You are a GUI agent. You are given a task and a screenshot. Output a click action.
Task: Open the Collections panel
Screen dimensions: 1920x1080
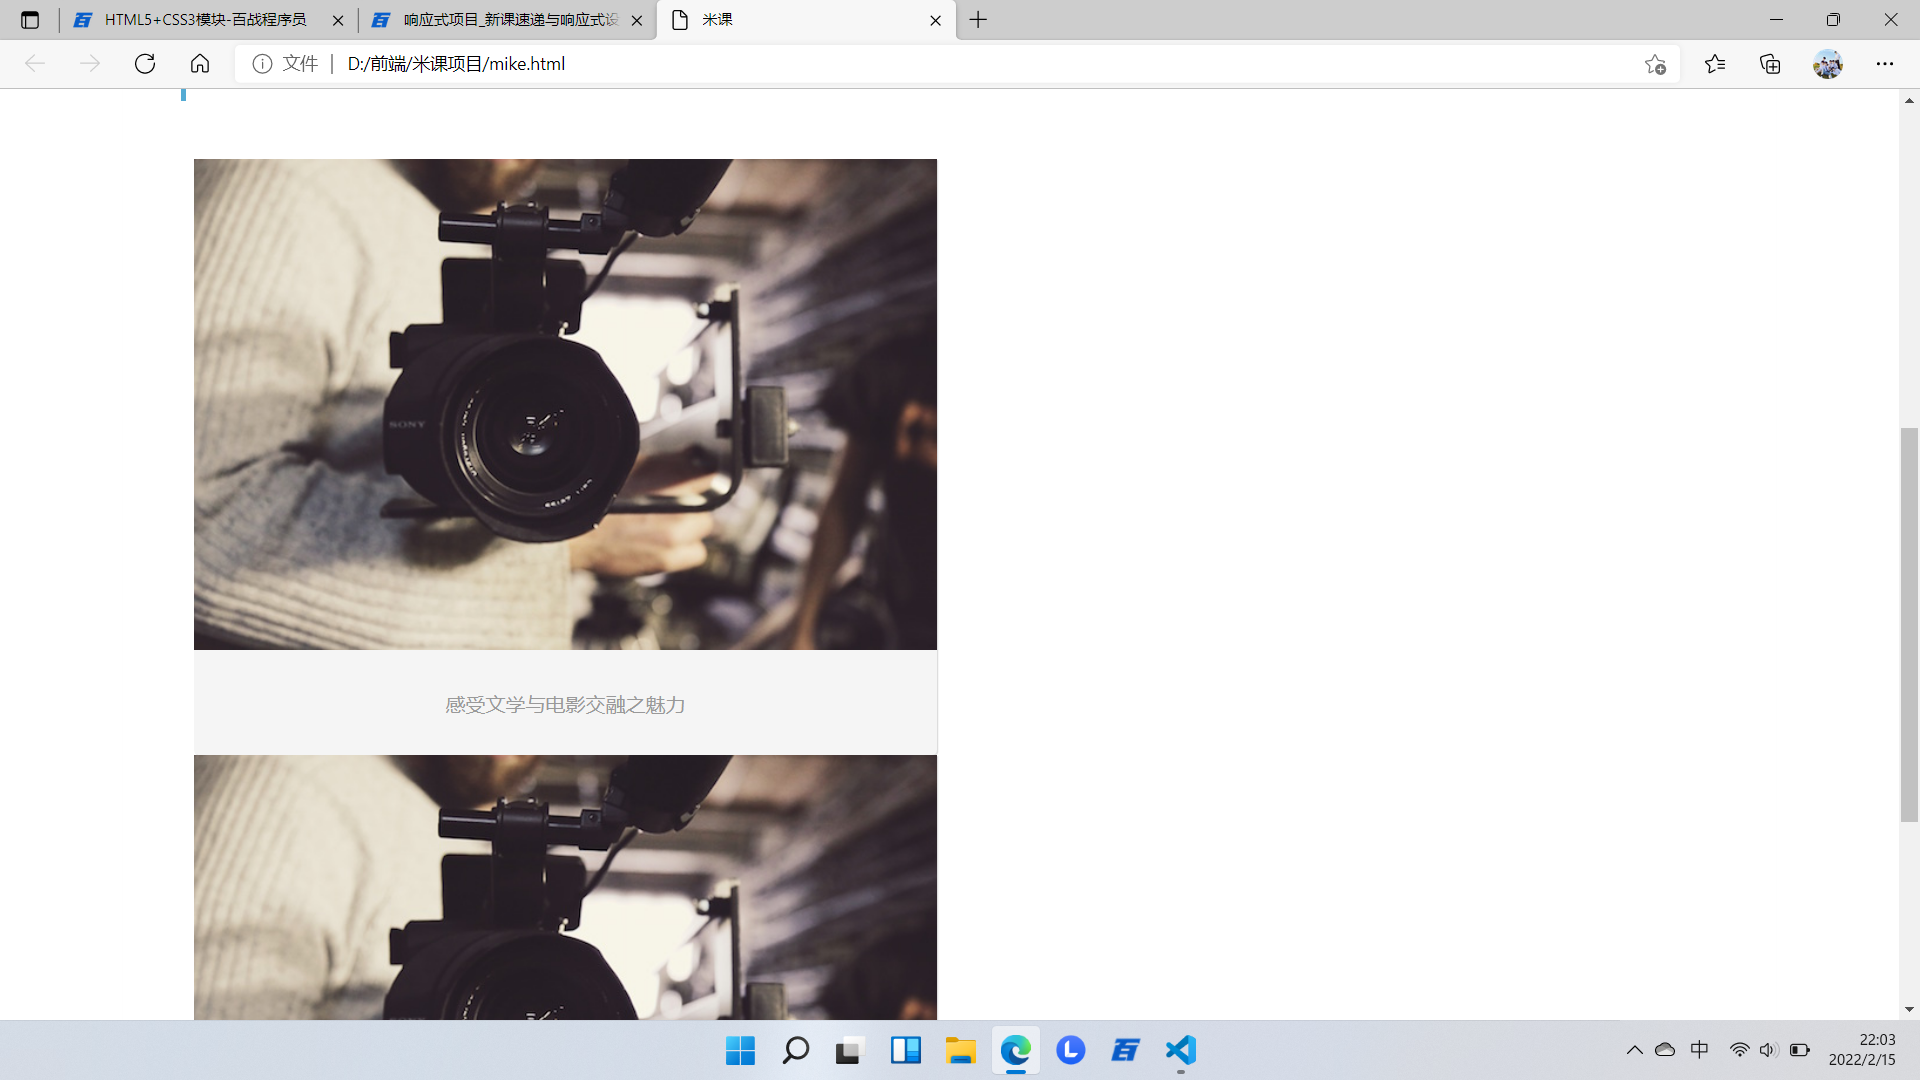click(x=1770, y=64)
